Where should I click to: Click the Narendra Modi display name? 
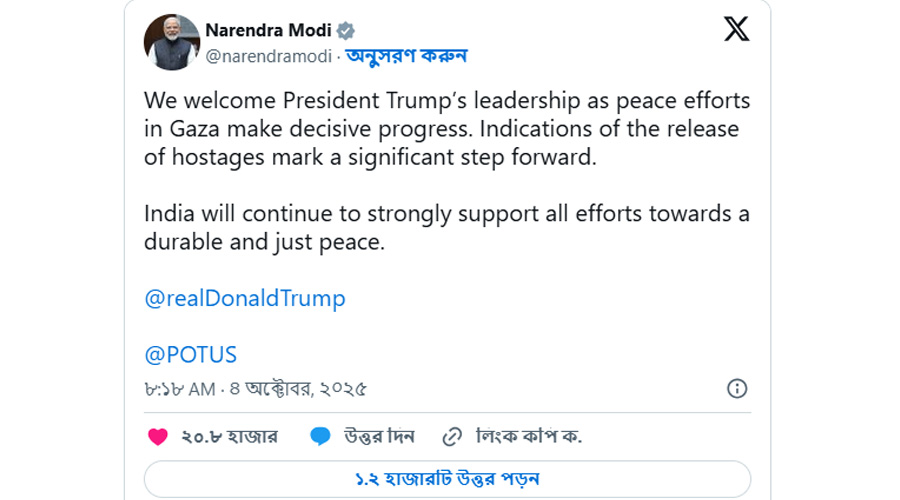[268, 30]
